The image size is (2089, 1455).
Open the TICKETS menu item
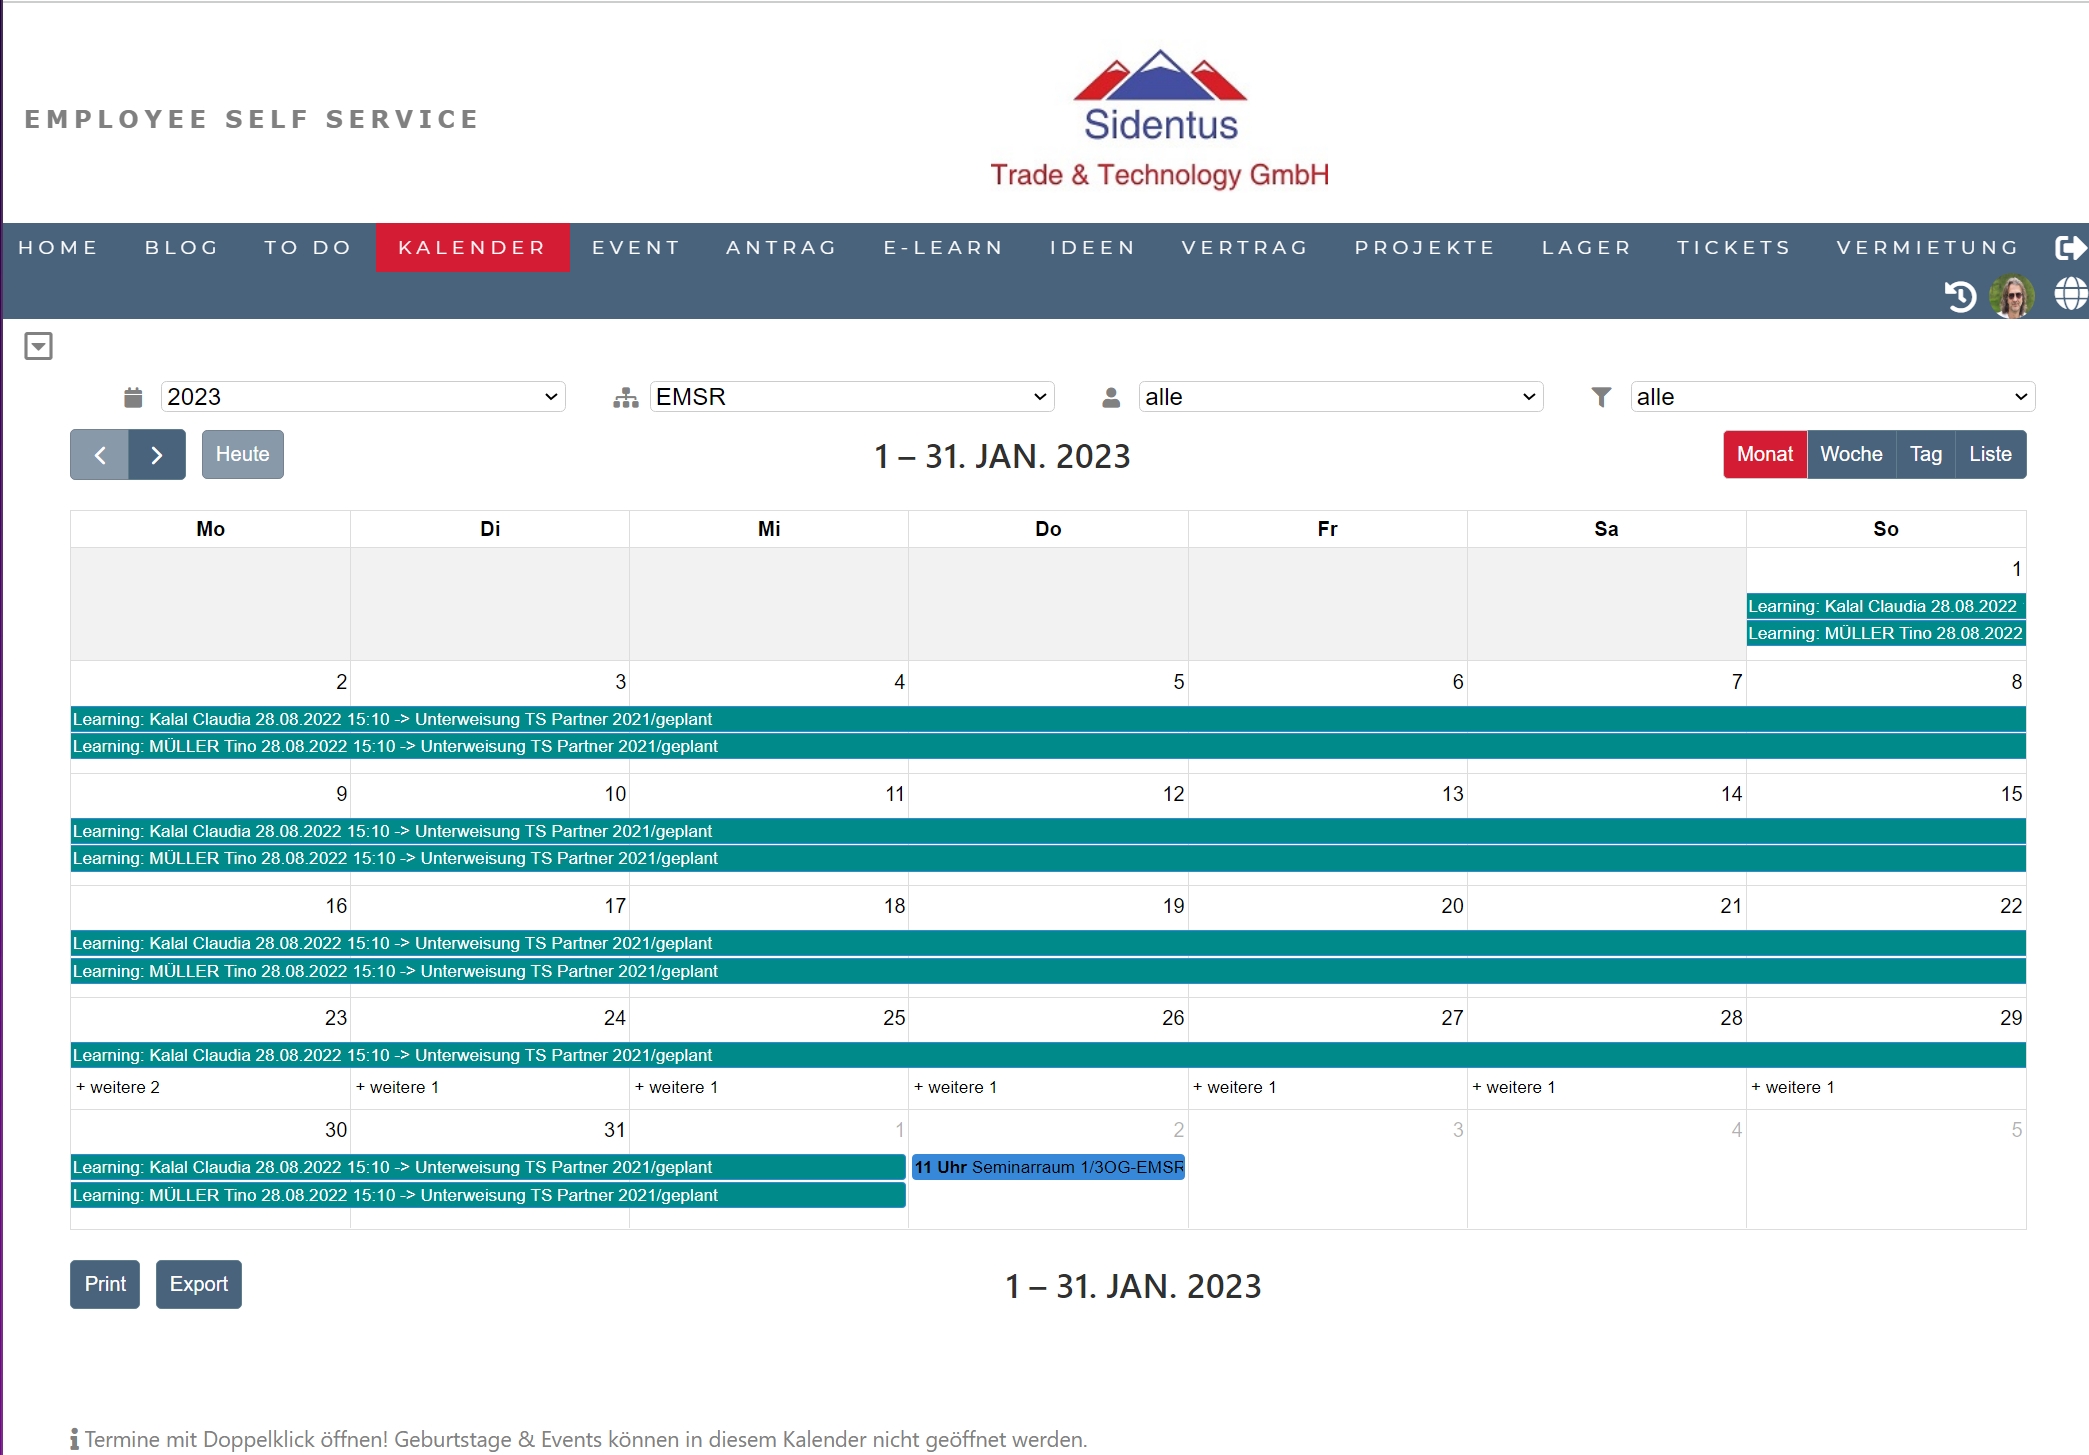pos(1733,247)
